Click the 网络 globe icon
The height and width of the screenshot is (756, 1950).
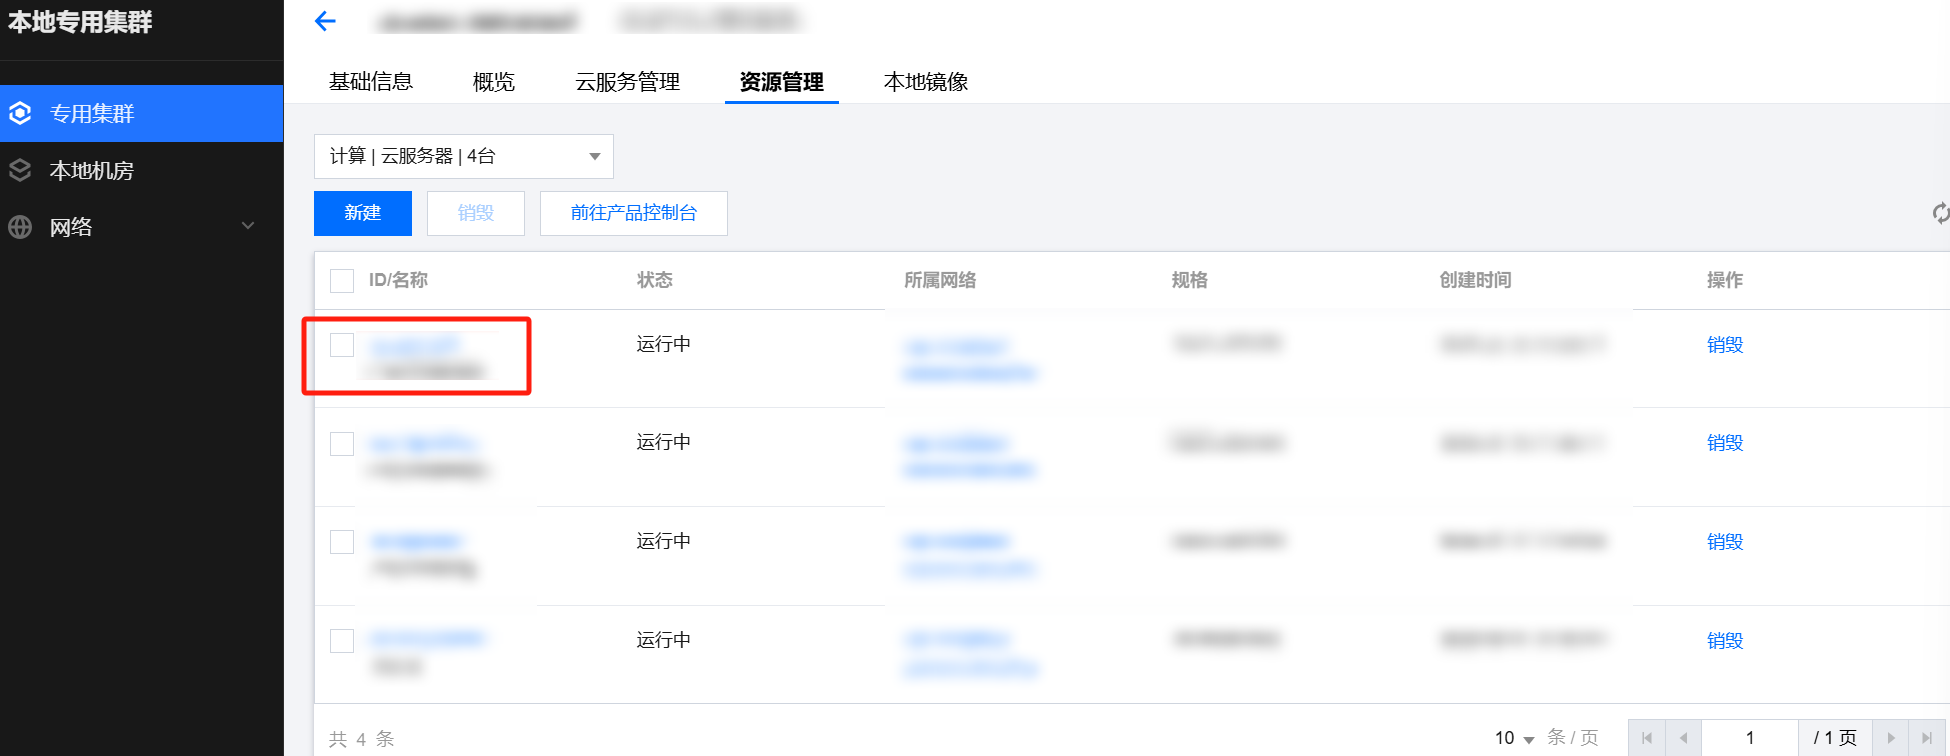20,227
